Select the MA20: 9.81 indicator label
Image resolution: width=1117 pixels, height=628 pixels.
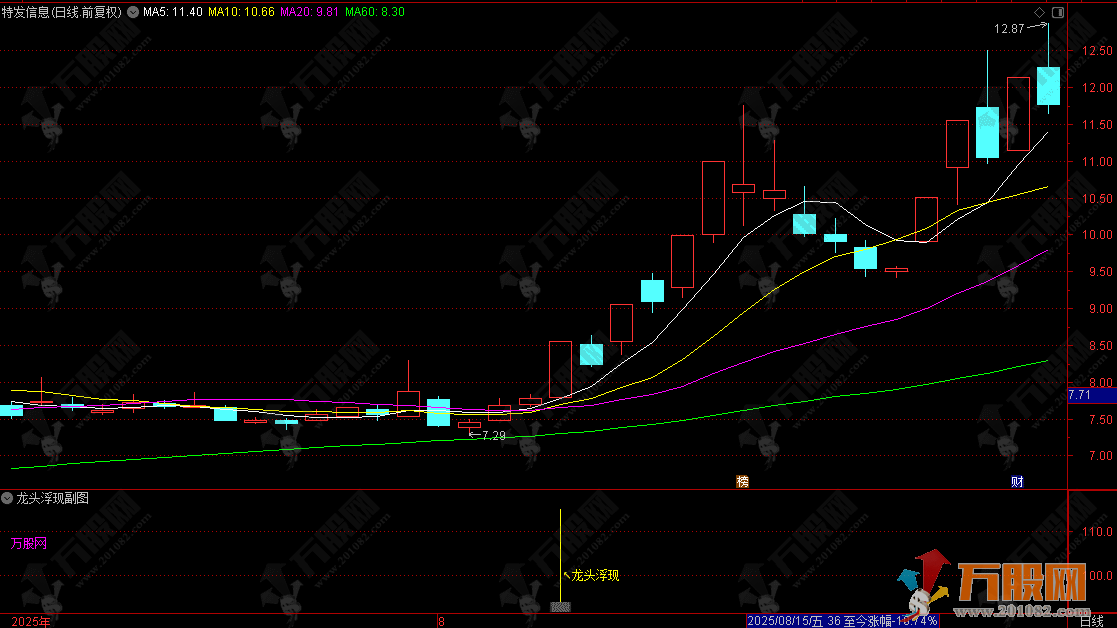click(x=309, y=12)
